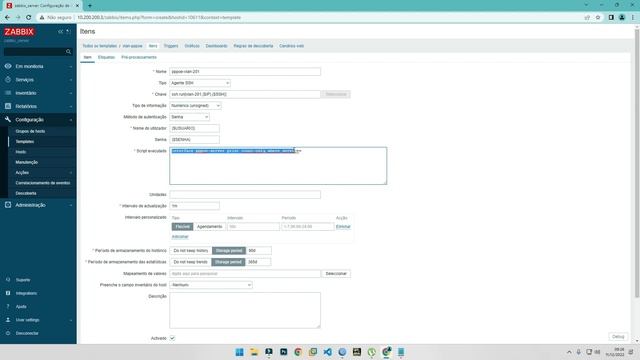Click the list icon for Inventário
The width and height of the screenshot is (640, 360).
[8, 93]
